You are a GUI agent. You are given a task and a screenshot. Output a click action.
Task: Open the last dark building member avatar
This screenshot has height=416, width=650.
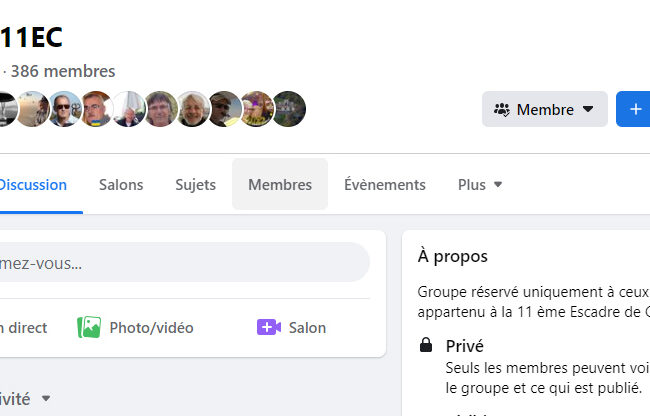click(289, 109)
